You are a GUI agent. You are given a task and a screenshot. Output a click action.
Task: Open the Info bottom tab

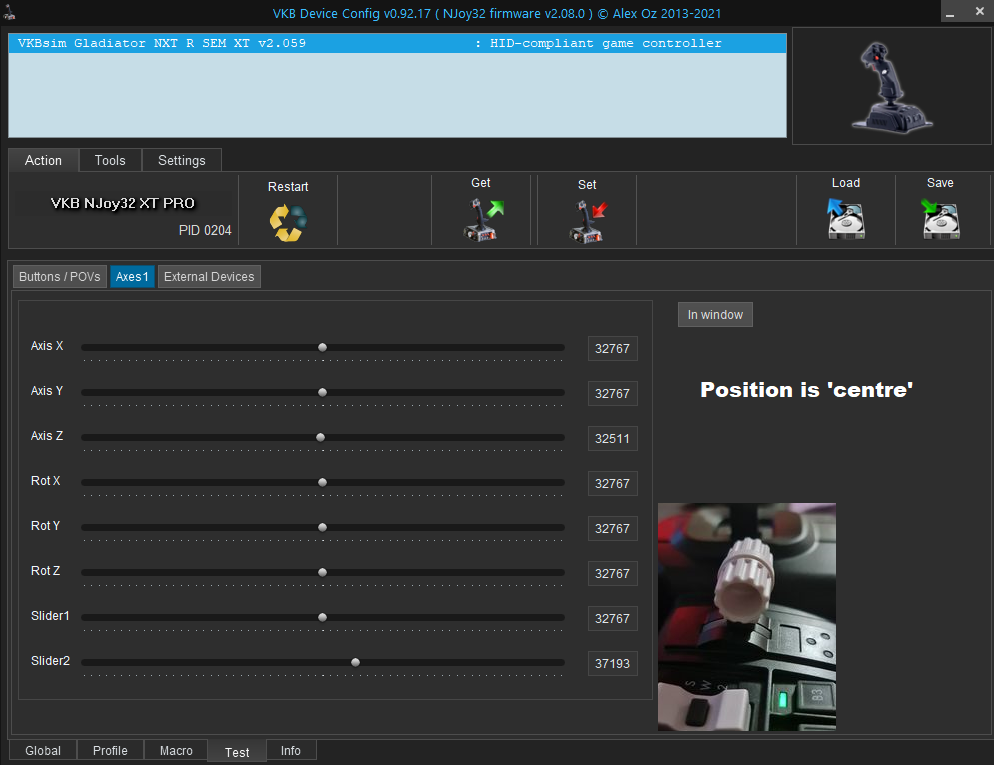pos(291,750)
